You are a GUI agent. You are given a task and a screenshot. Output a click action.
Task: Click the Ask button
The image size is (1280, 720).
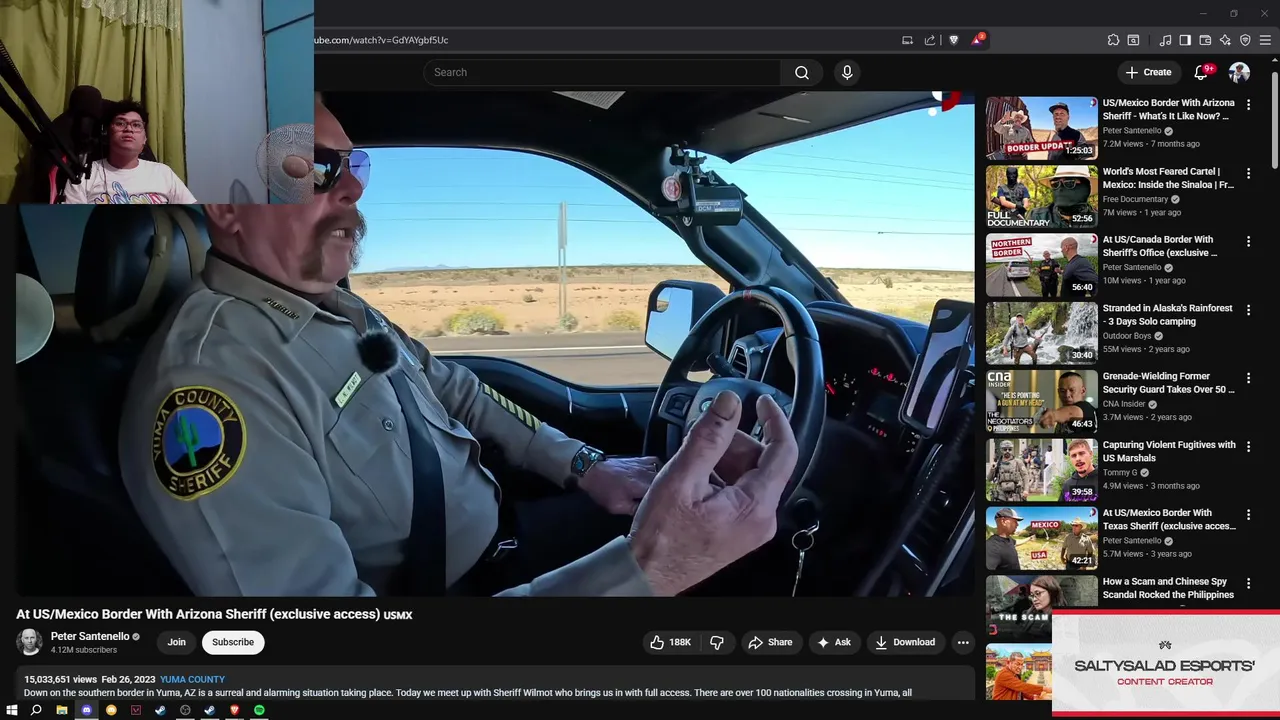834,642
